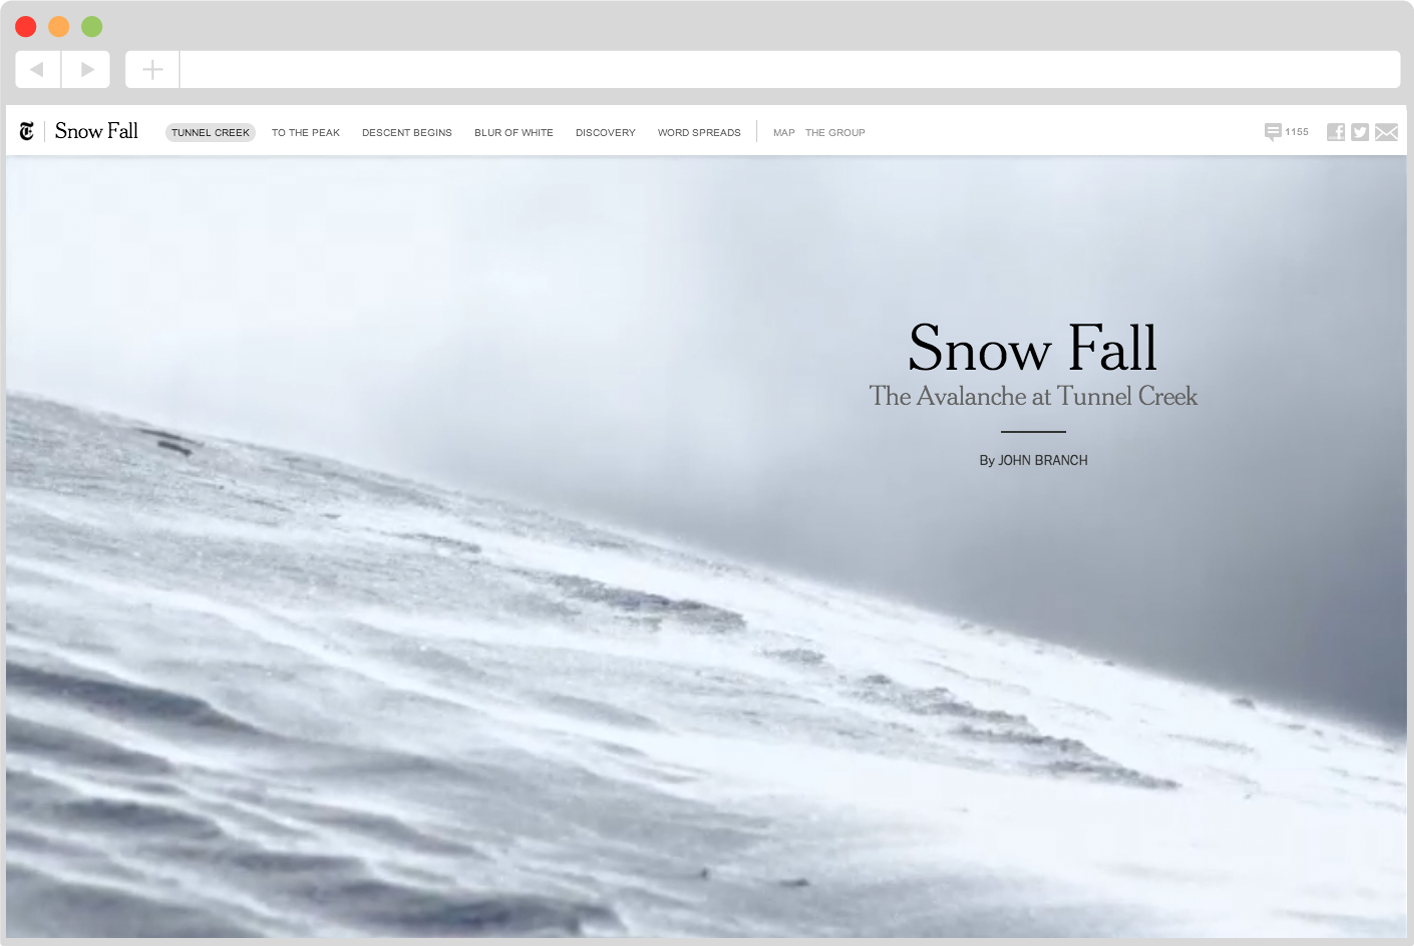1414x946 pixels.
Task: Go to the Word Spreads chapter
Action: pos(699,132)
